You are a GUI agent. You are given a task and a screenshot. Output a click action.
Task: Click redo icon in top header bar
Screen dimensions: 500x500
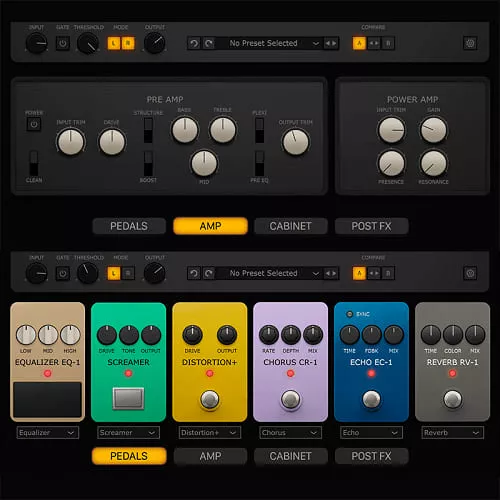coord(209,43)
